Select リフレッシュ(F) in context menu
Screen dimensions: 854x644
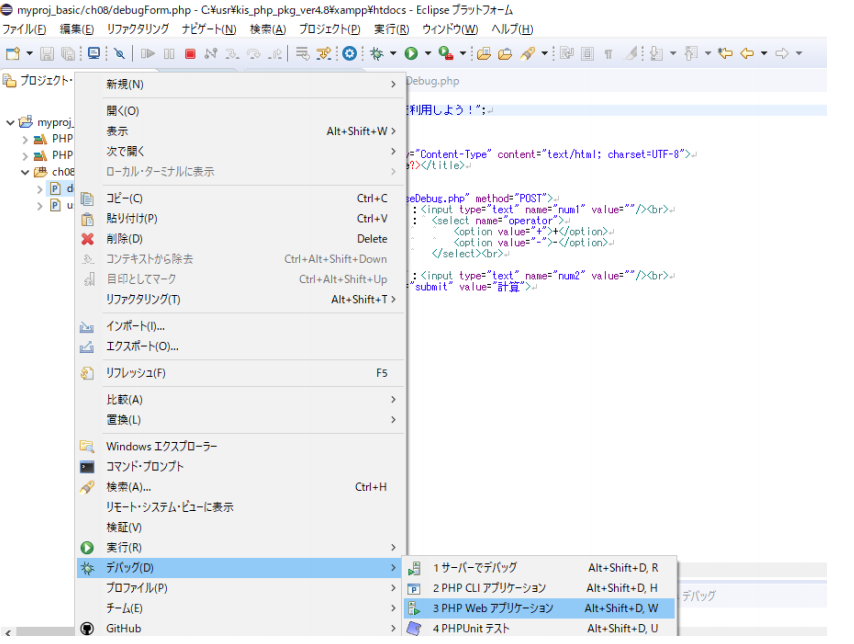coord(136,373)
